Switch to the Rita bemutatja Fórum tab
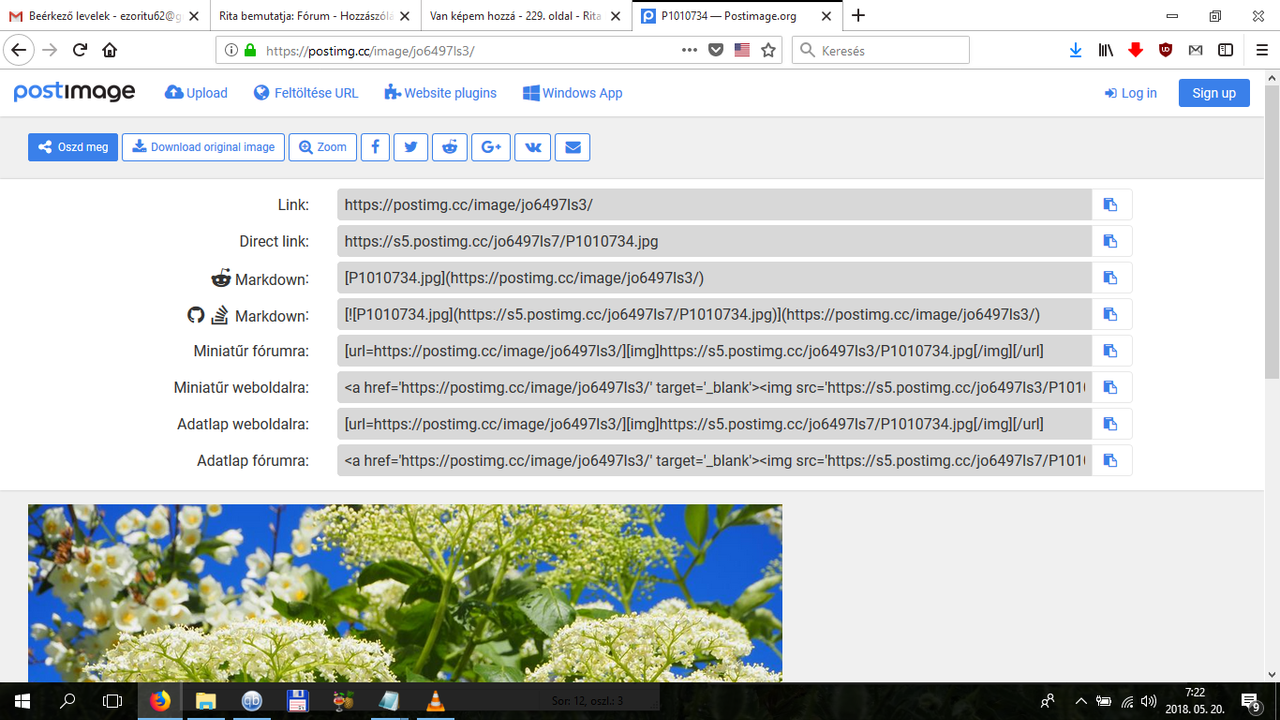The height and width of the screenshot is (720, 1280). tap(300, 16)
